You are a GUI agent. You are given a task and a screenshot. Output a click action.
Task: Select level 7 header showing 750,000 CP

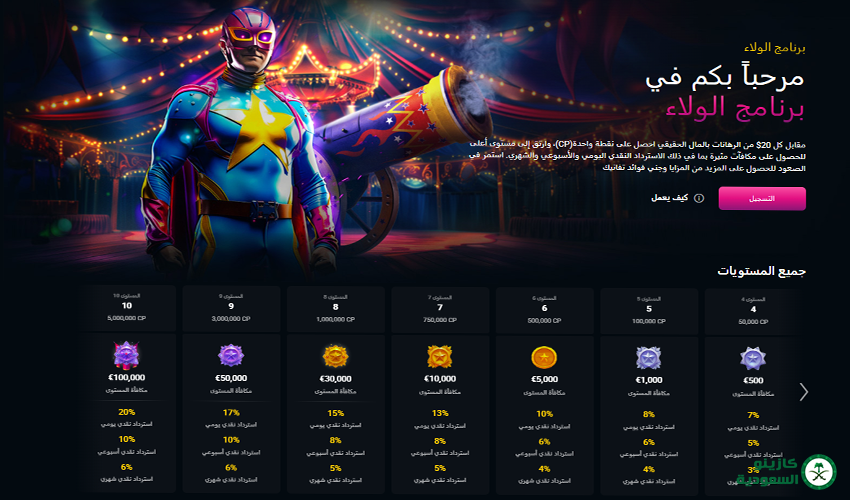coord(440,310)
